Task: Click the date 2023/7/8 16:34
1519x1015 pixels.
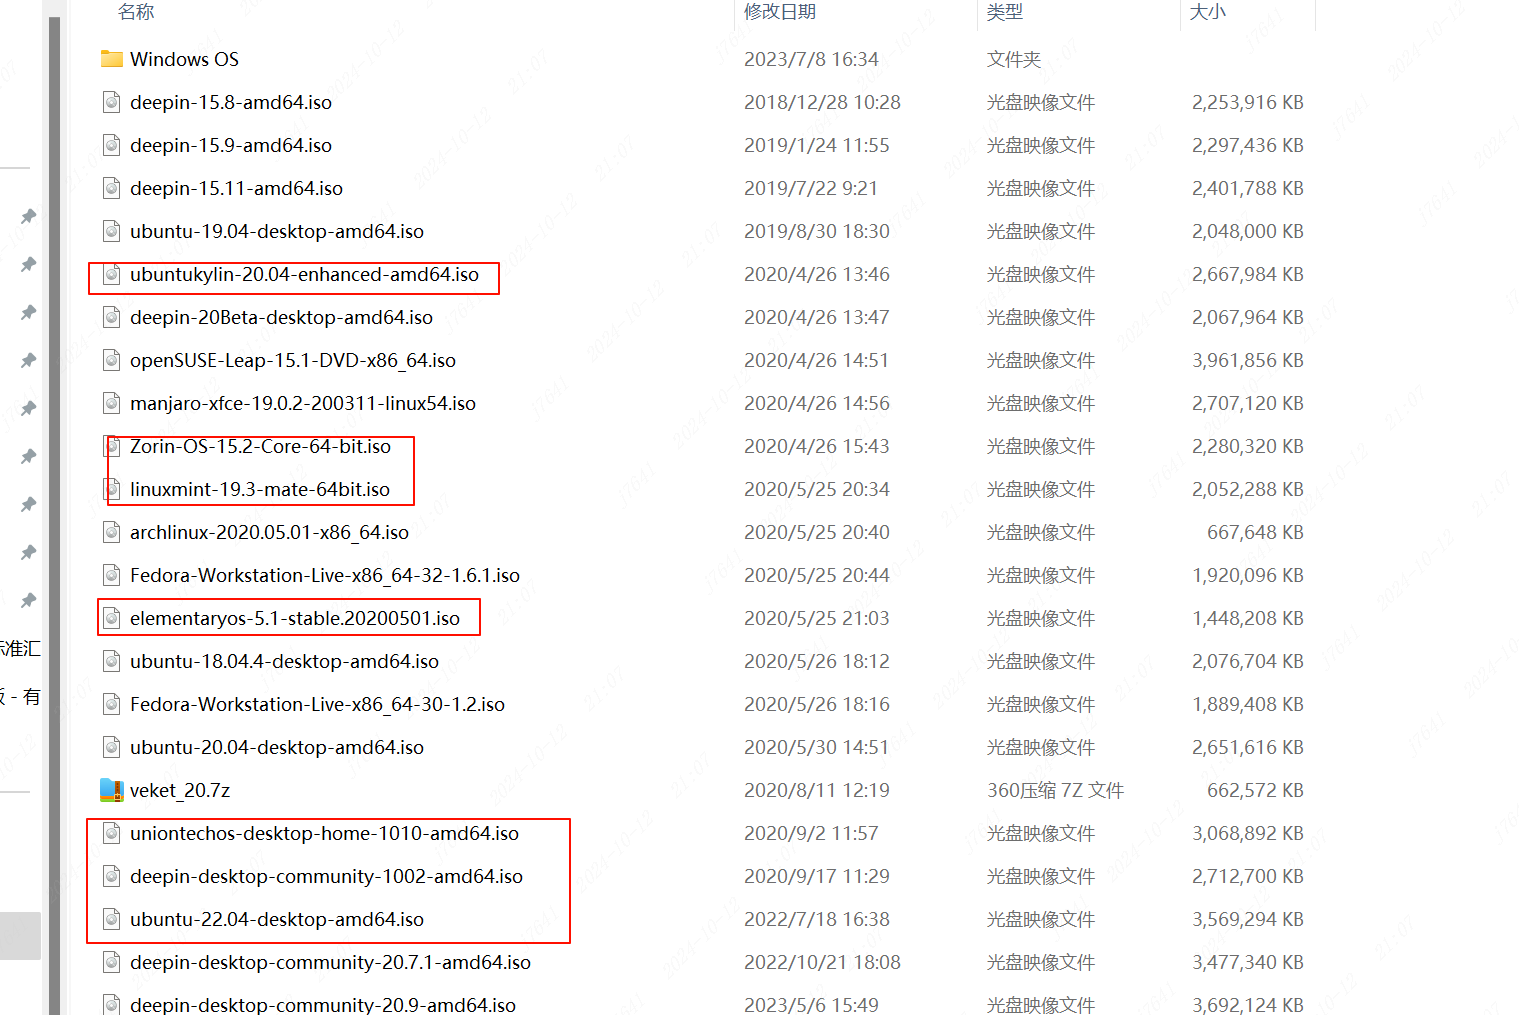Action: pos(811,59)
